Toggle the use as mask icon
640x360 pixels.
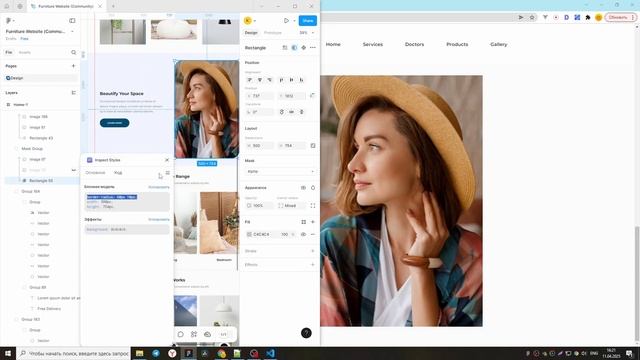pos(294,48)
